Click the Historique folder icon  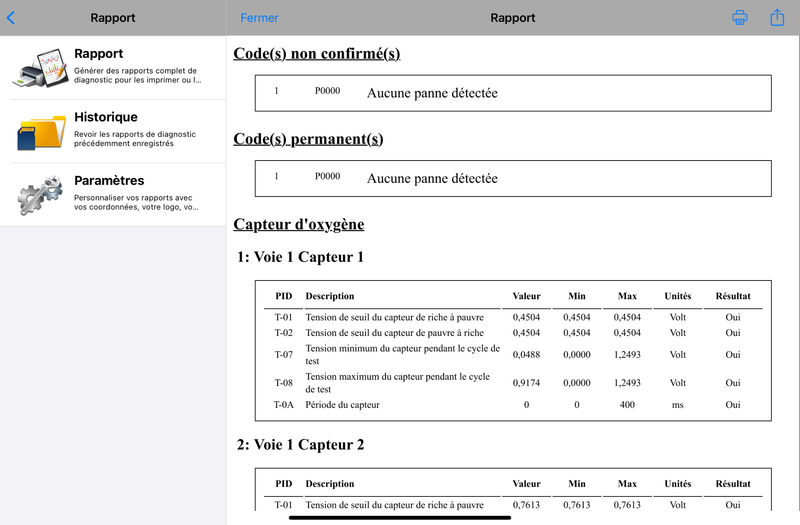(41, 132)
